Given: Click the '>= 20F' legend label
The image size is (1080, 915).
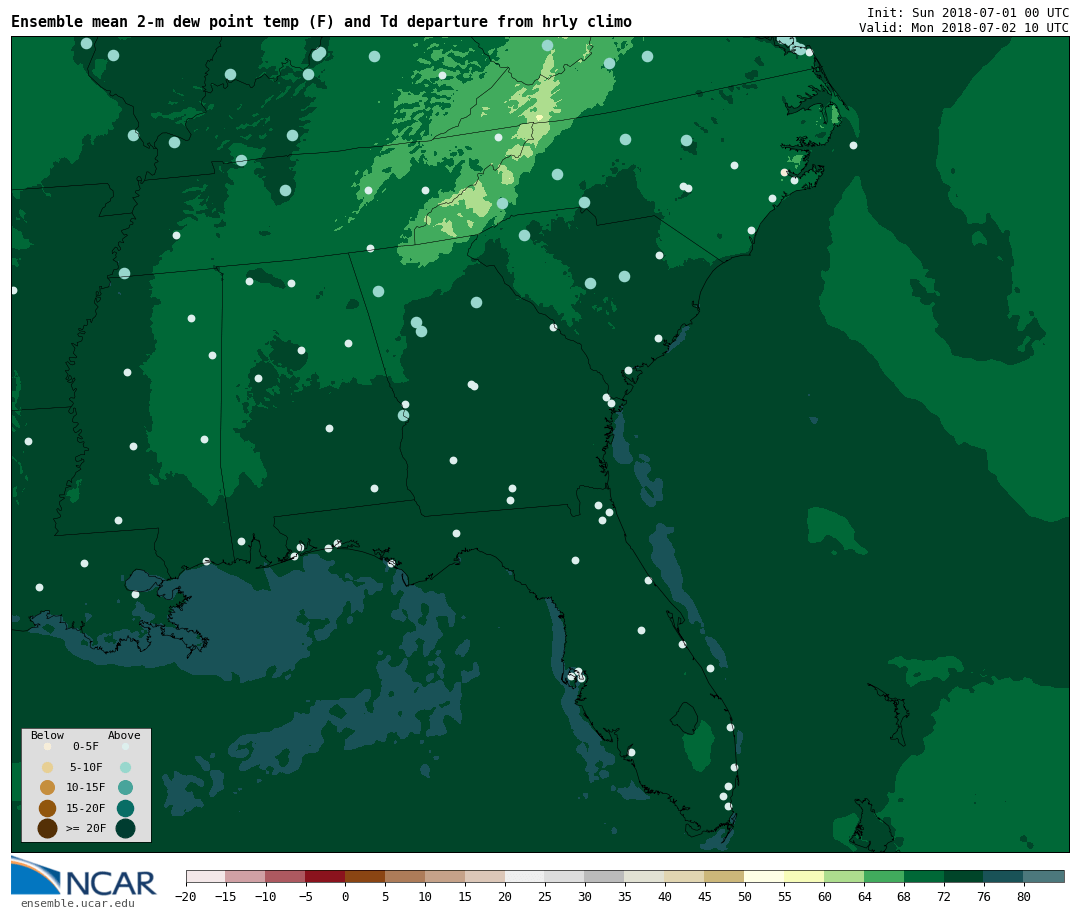Looking at the screenshot, I should coord(86,828).
